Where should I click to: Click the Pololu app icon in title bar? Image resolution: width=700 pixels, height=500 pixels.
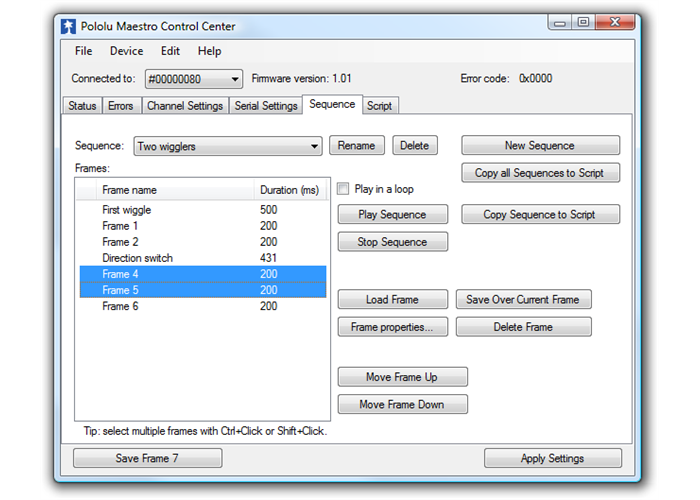click(67, 26)
